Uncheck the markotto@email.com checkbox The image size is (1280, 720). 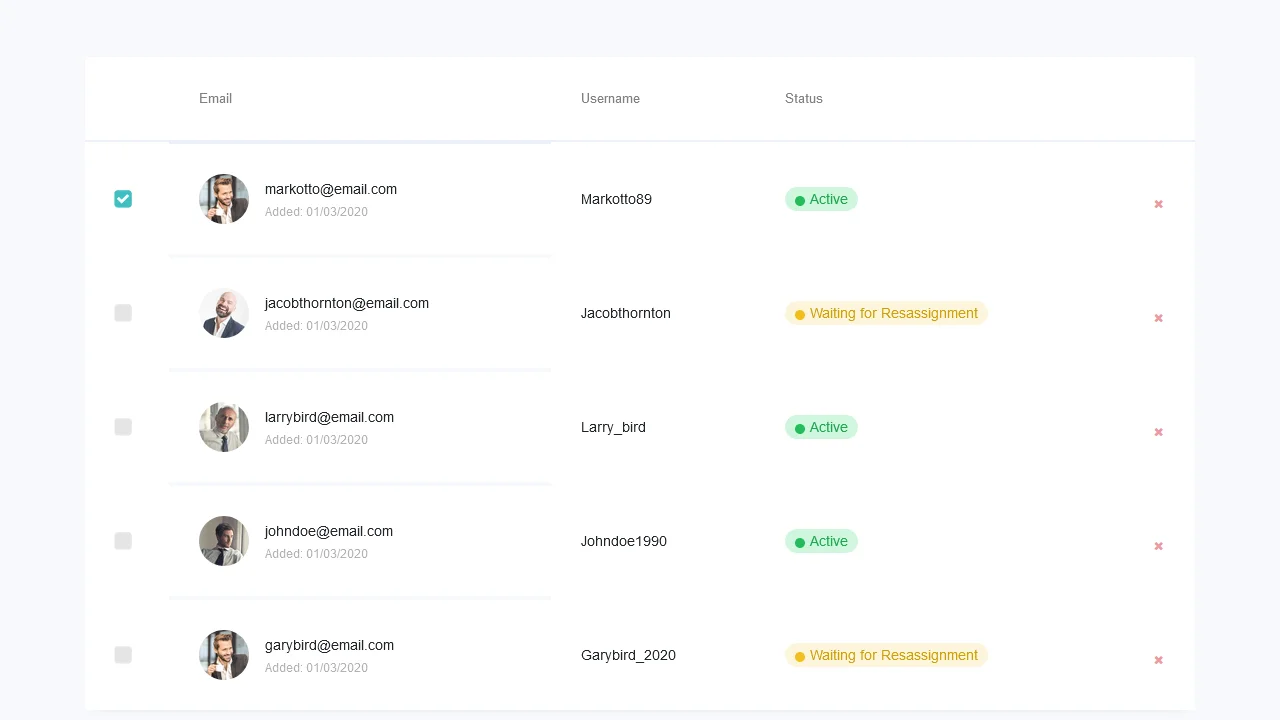(123, 199)
